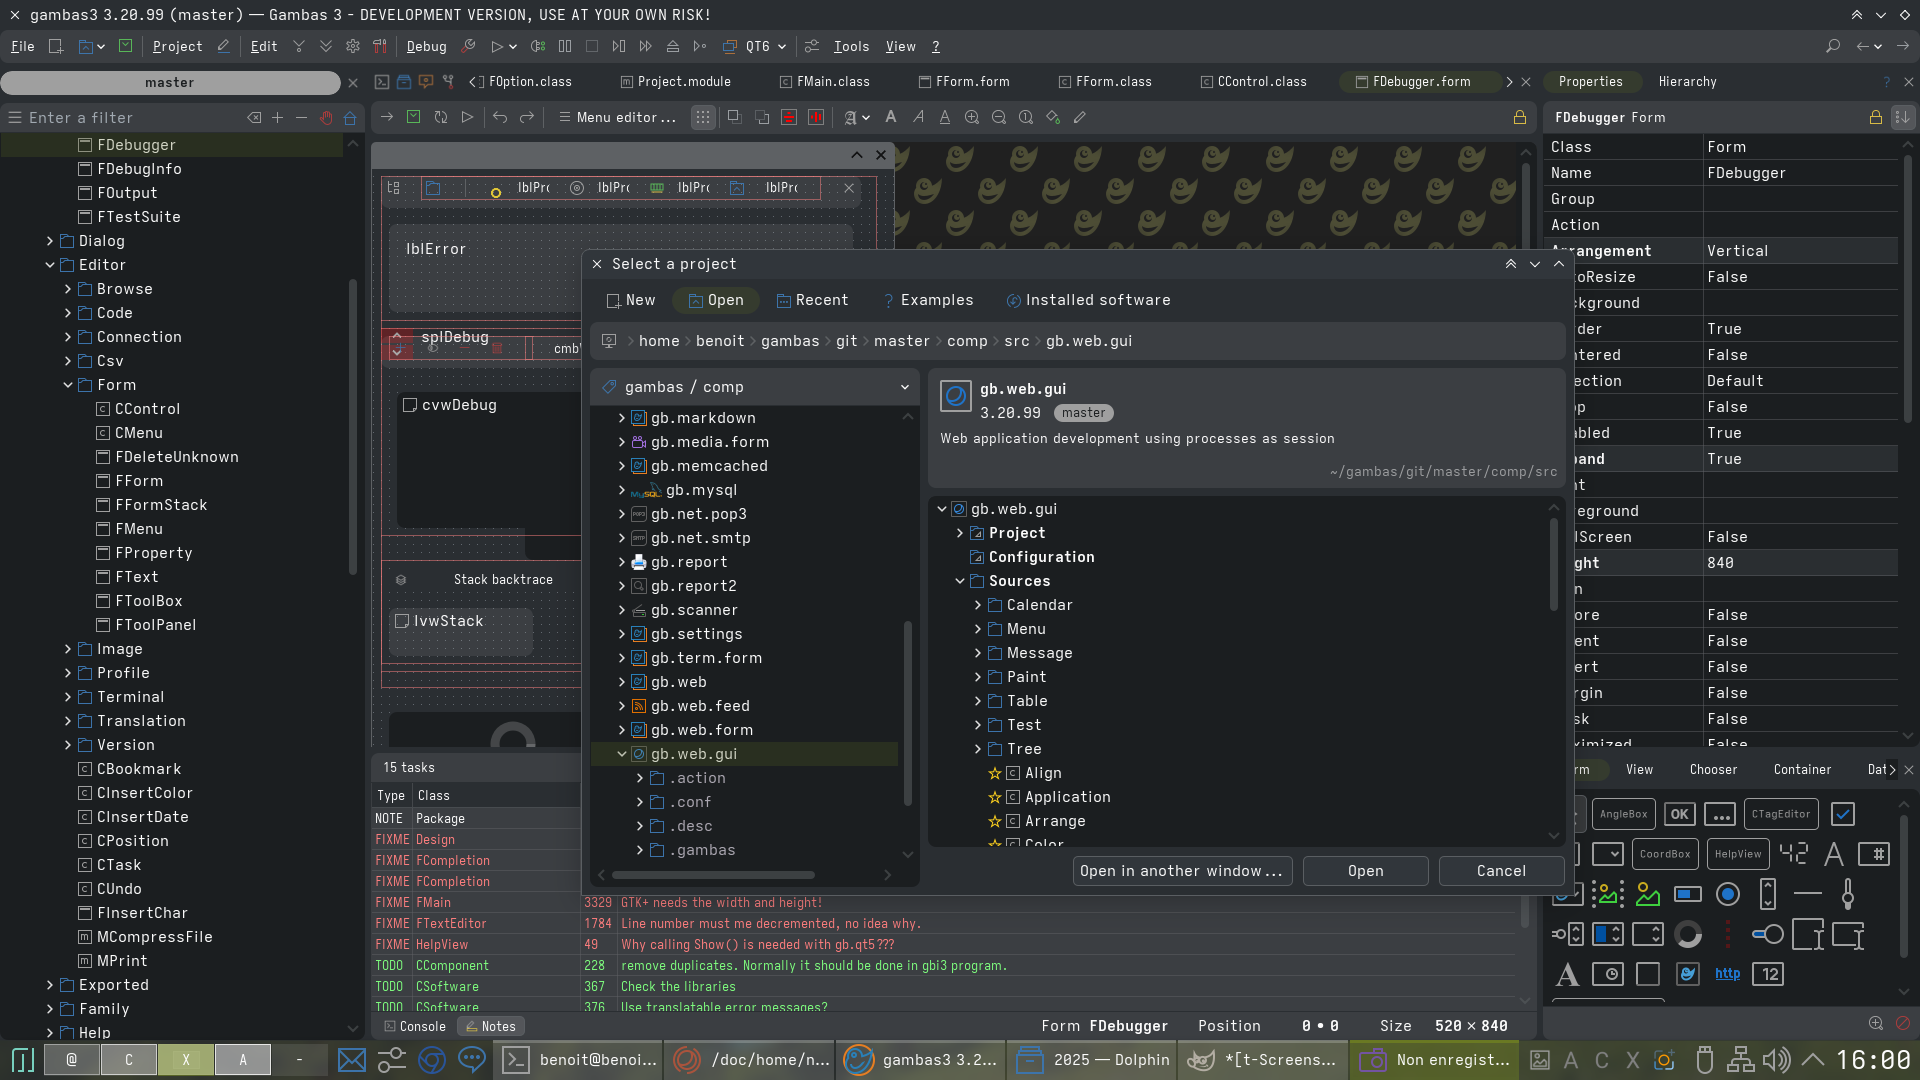Click the pause debugging icon in toolbar

[565, 47]
